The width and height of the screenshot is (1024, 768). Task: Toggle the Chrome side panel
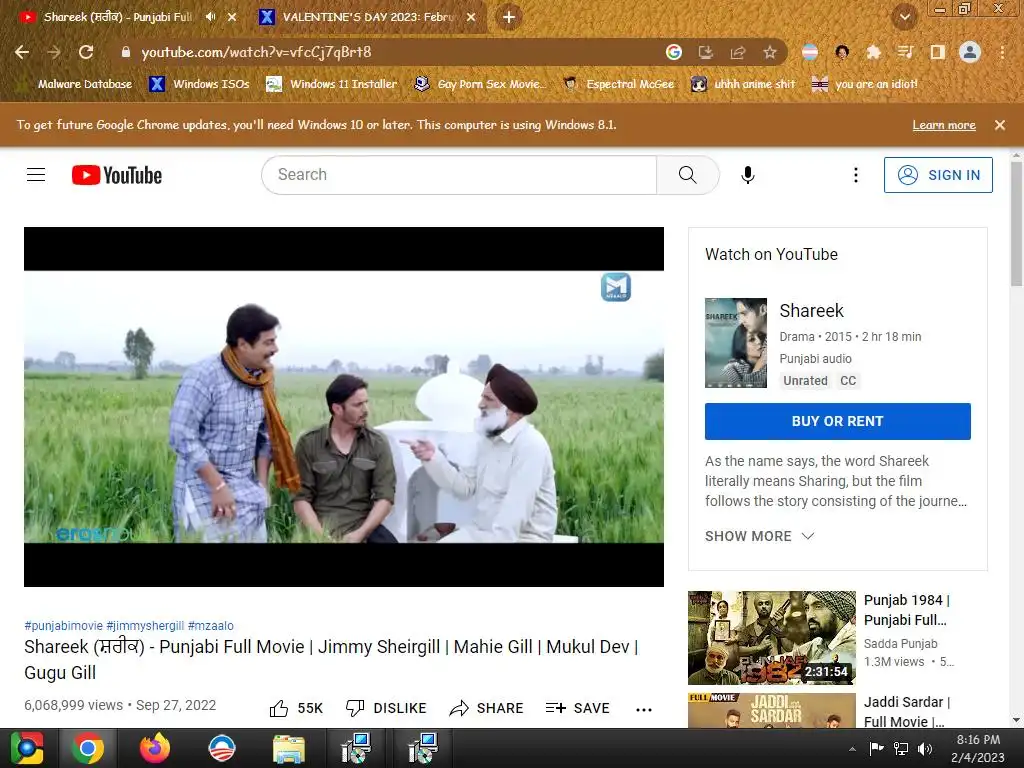938,52
